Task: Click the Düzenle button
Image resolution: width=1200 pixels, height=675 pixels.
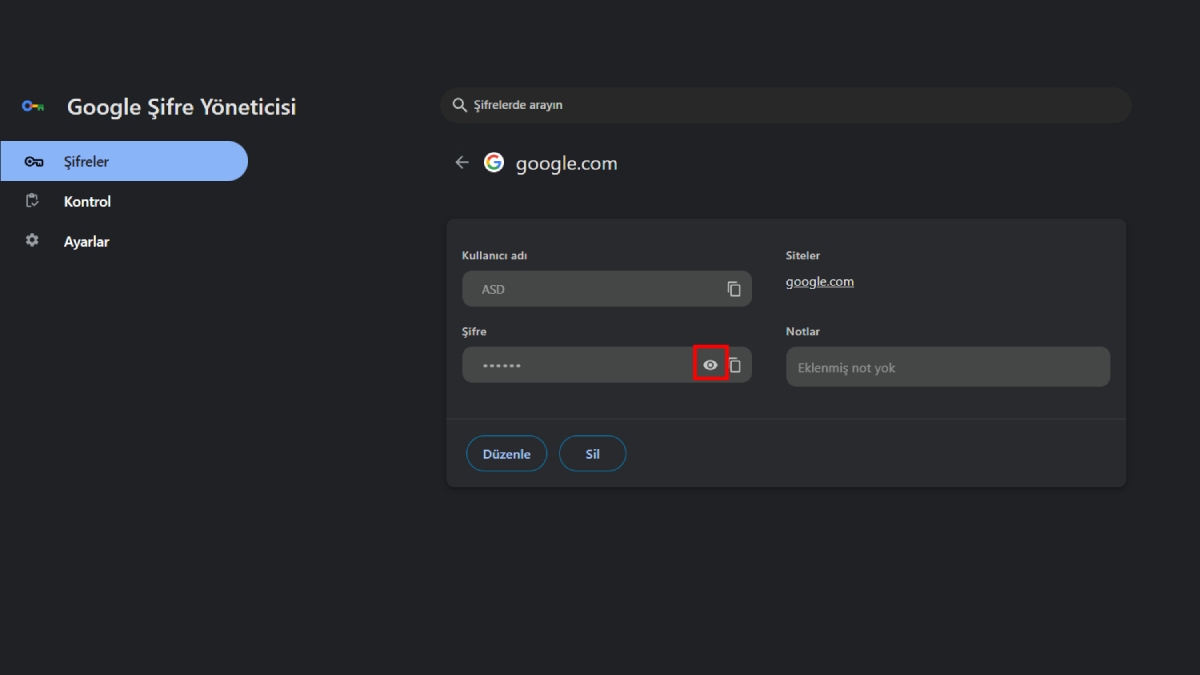Action: click(507, 454)
